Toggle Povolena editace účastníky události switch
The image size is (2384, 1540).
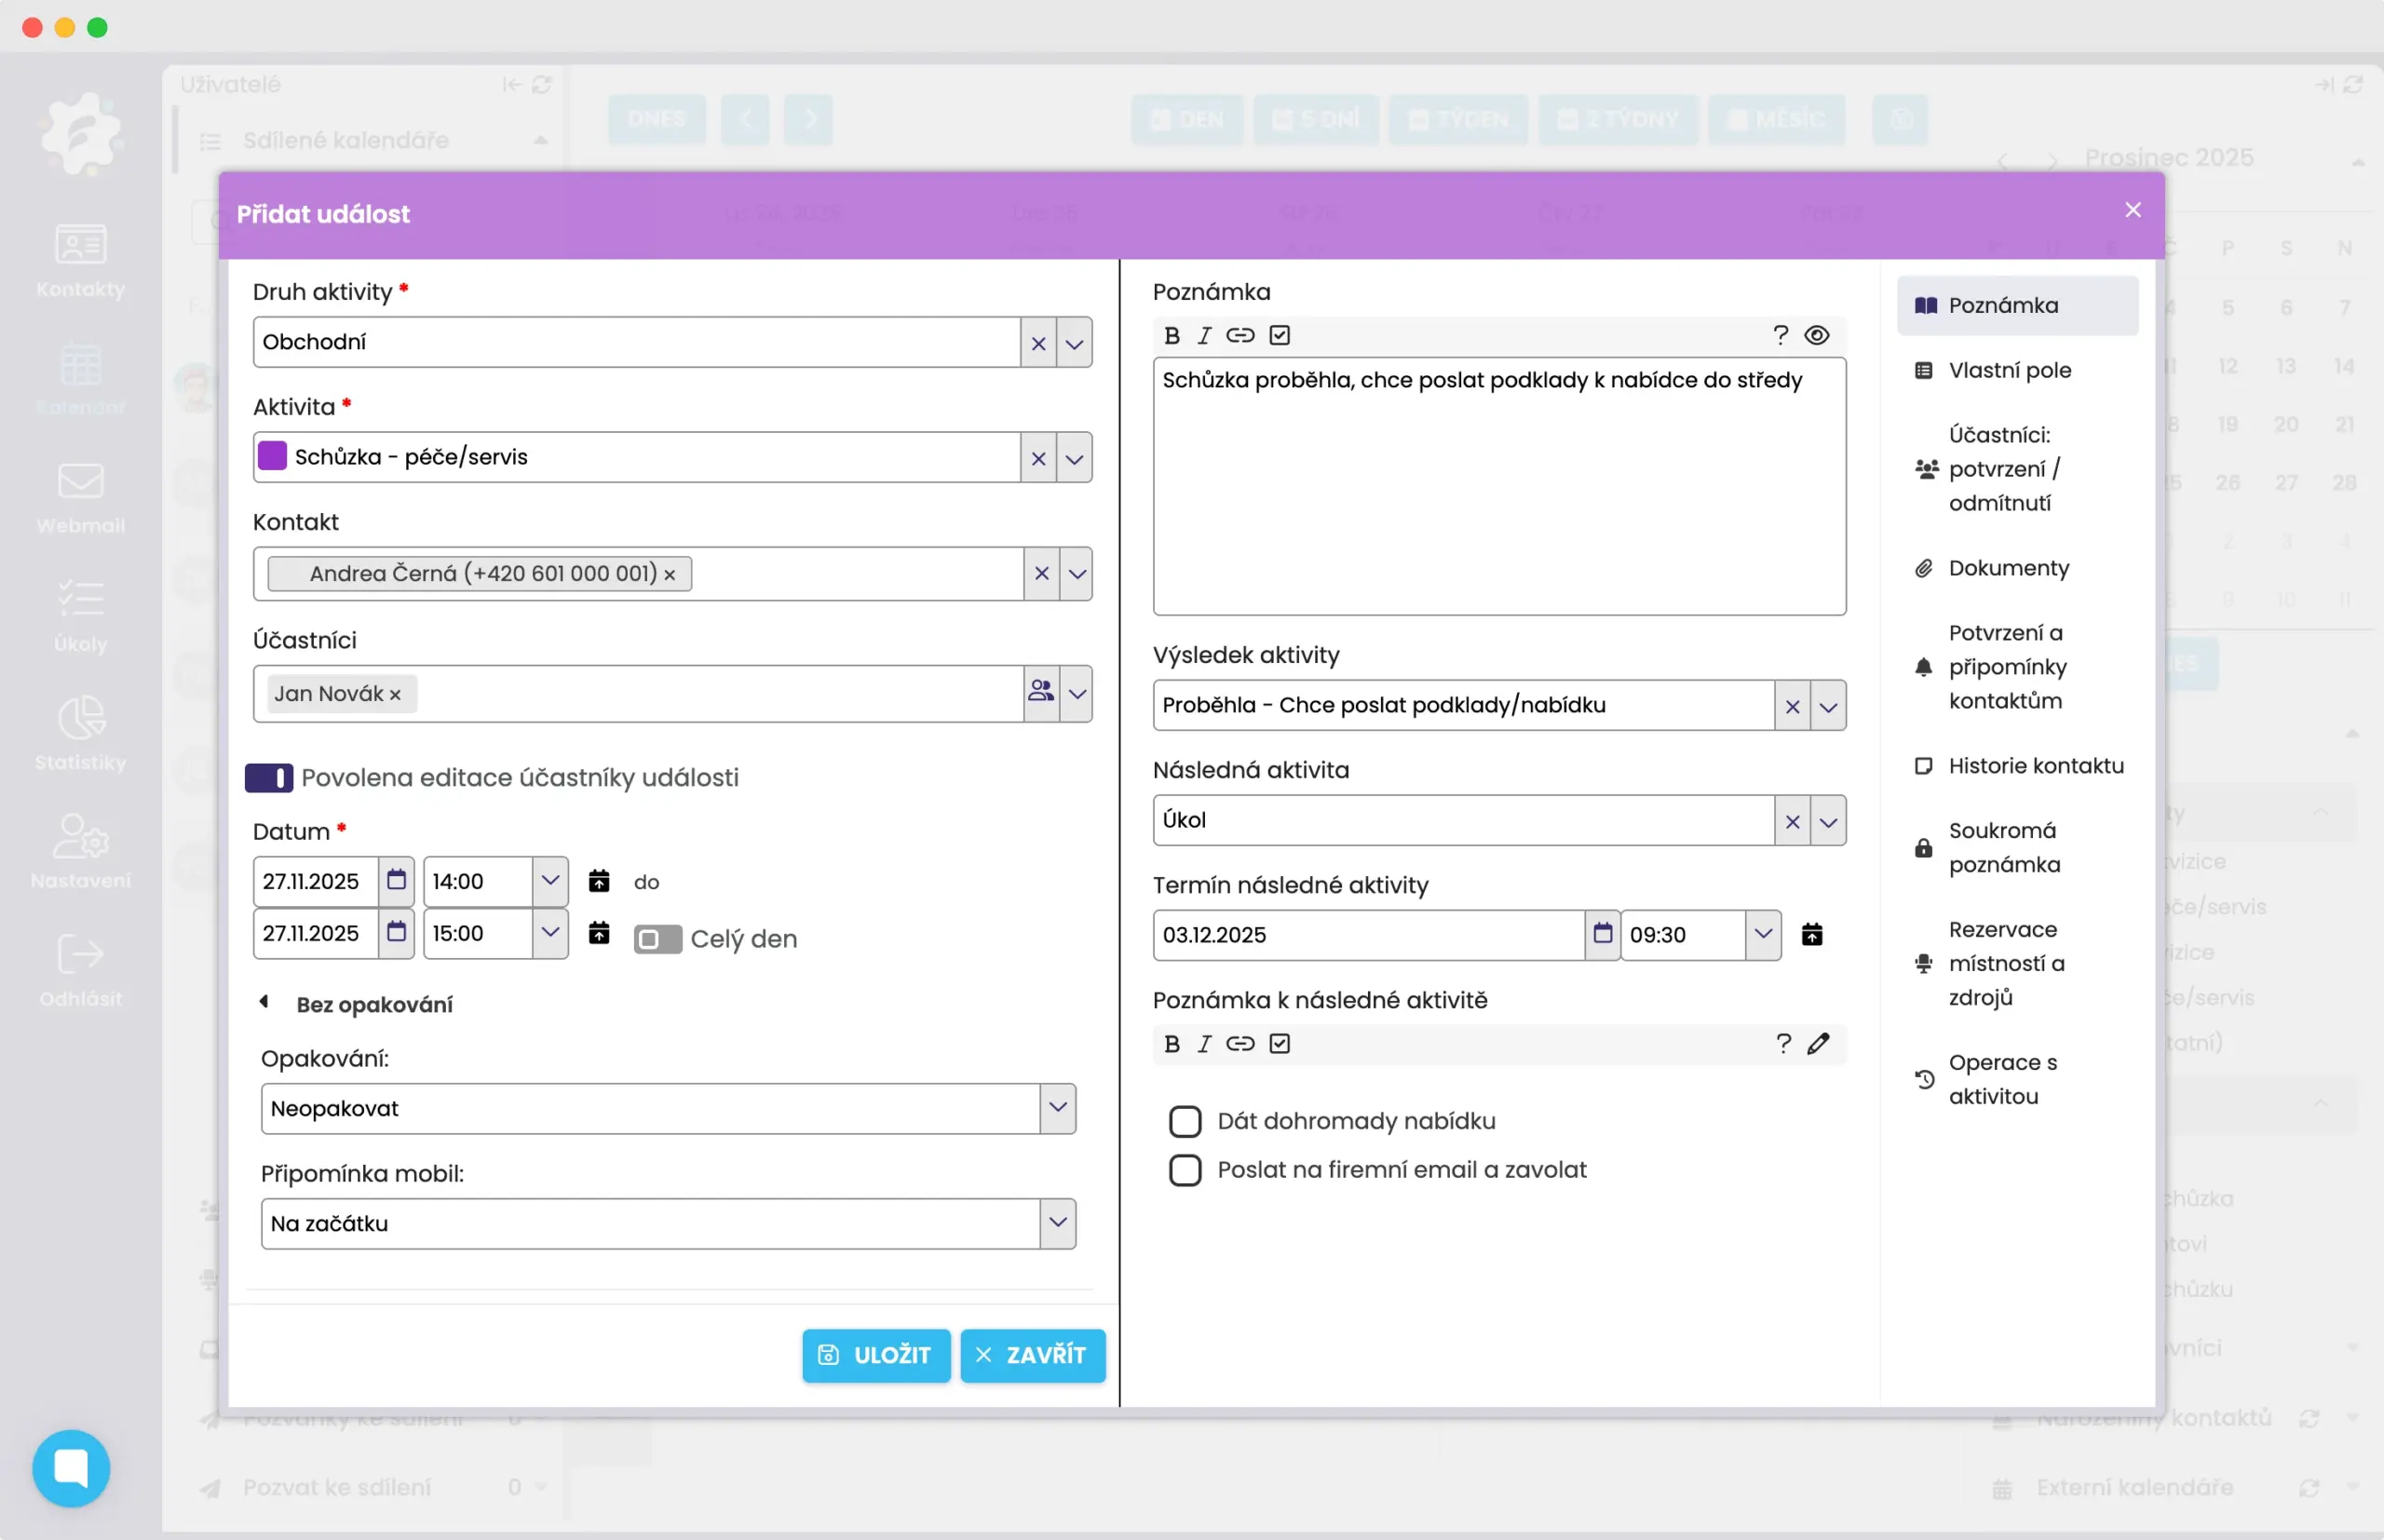(268, 778)
